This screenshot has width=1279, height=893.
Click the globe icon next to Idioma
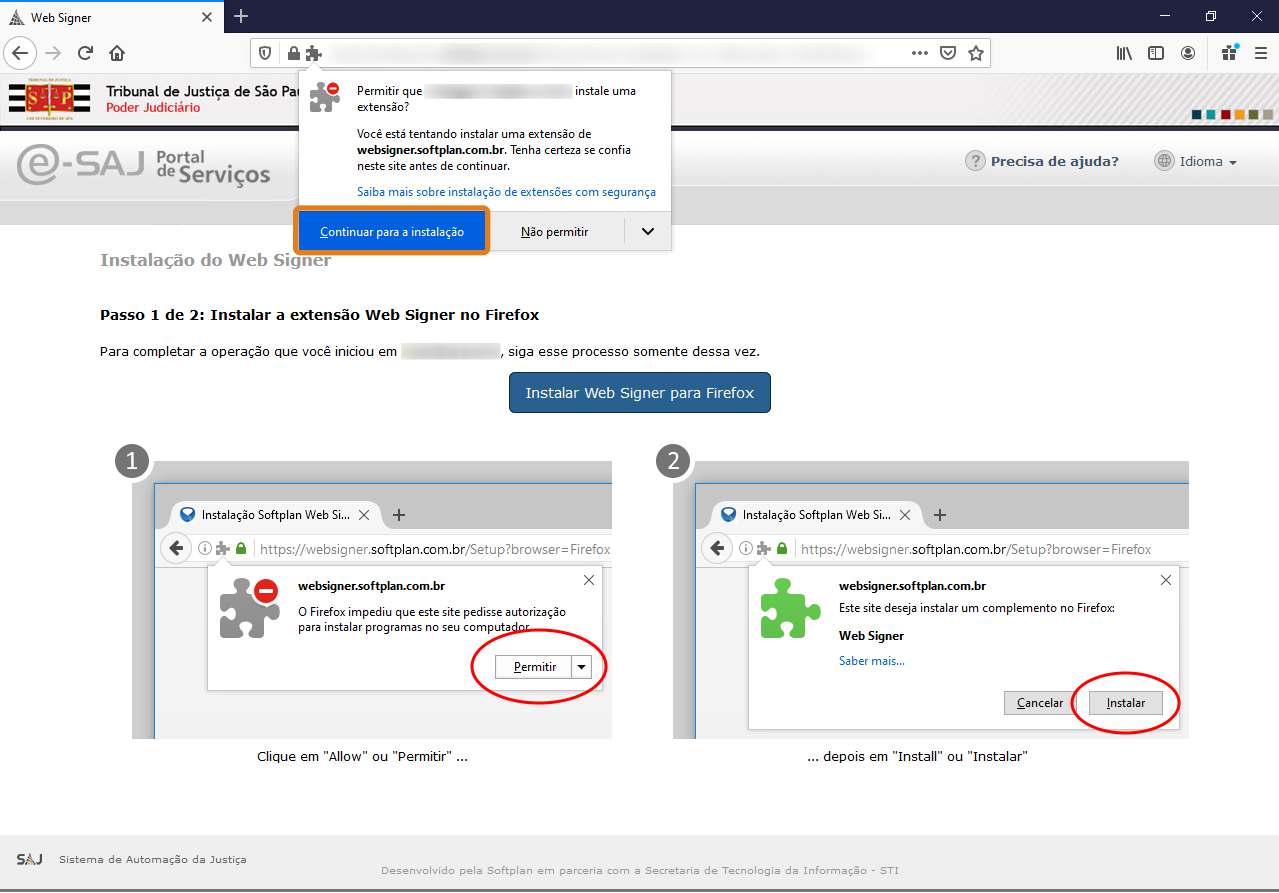(x=1164, y=161)
